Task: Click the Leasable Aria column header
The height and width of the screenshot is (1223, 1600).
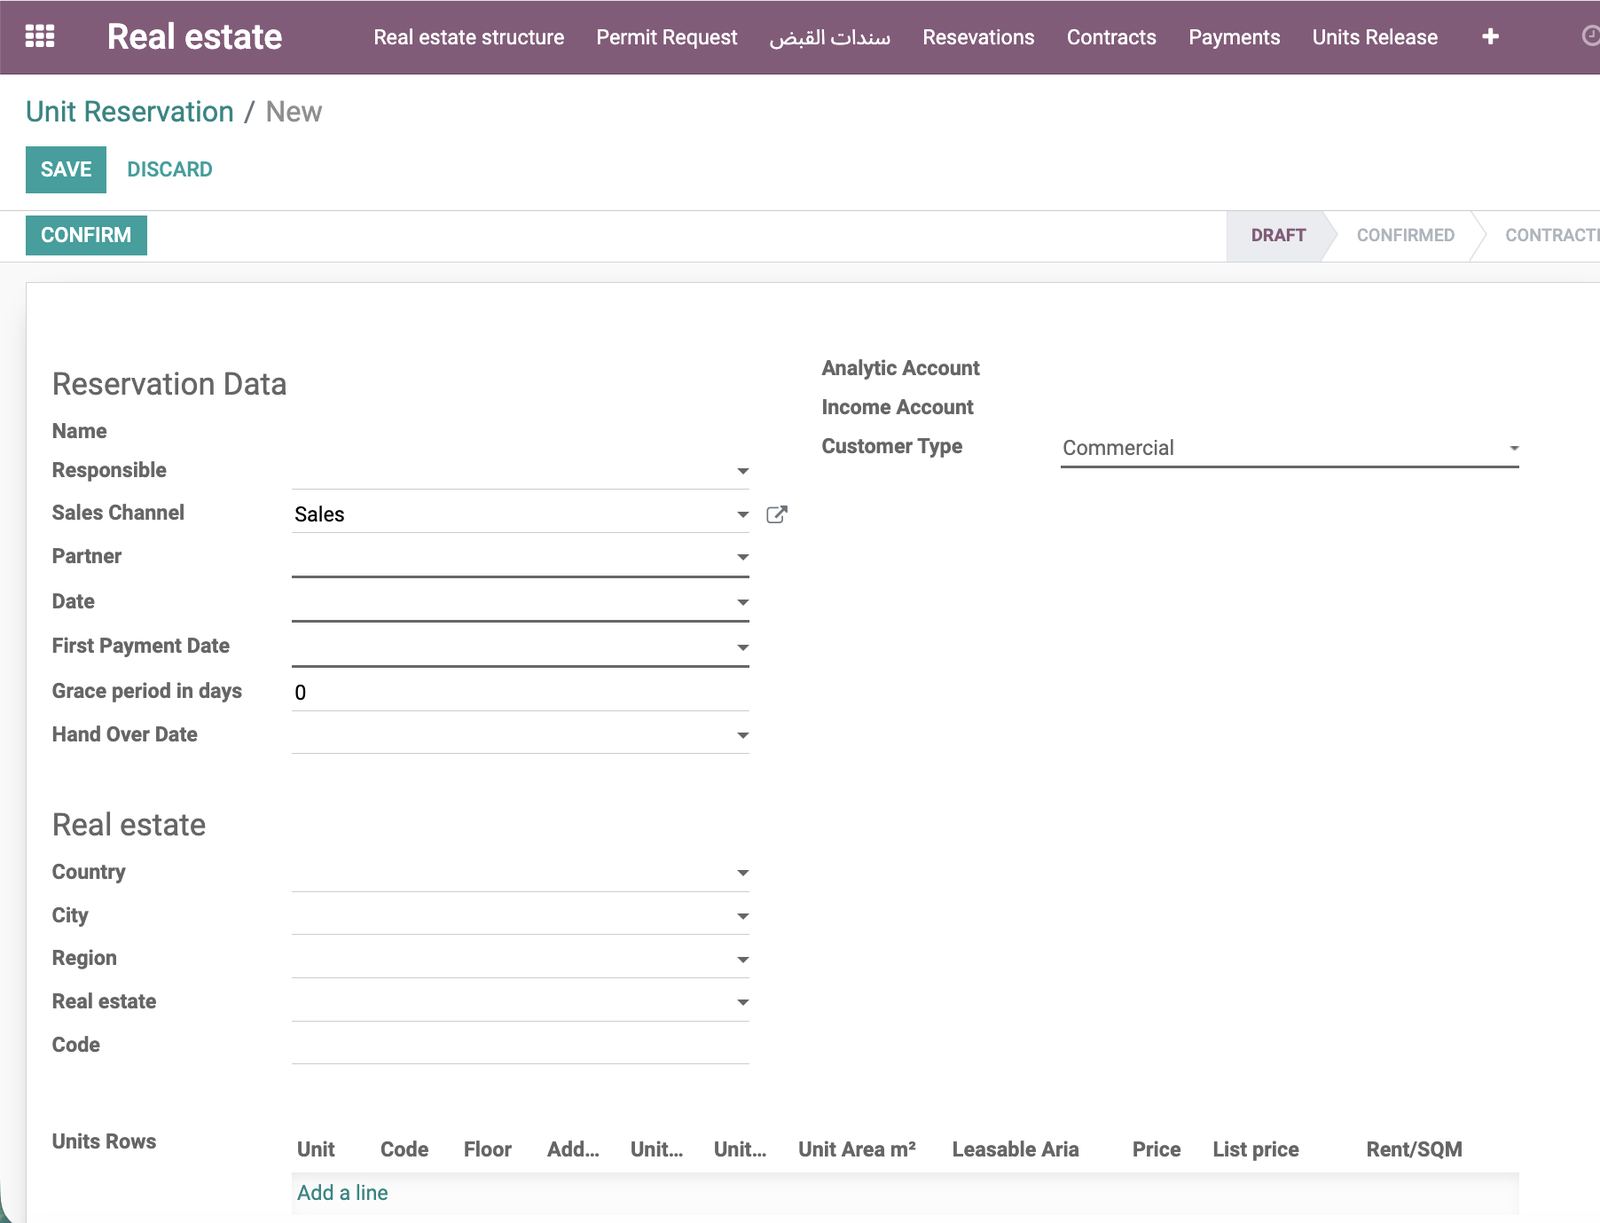Action: click(x=1015, y=1149)
